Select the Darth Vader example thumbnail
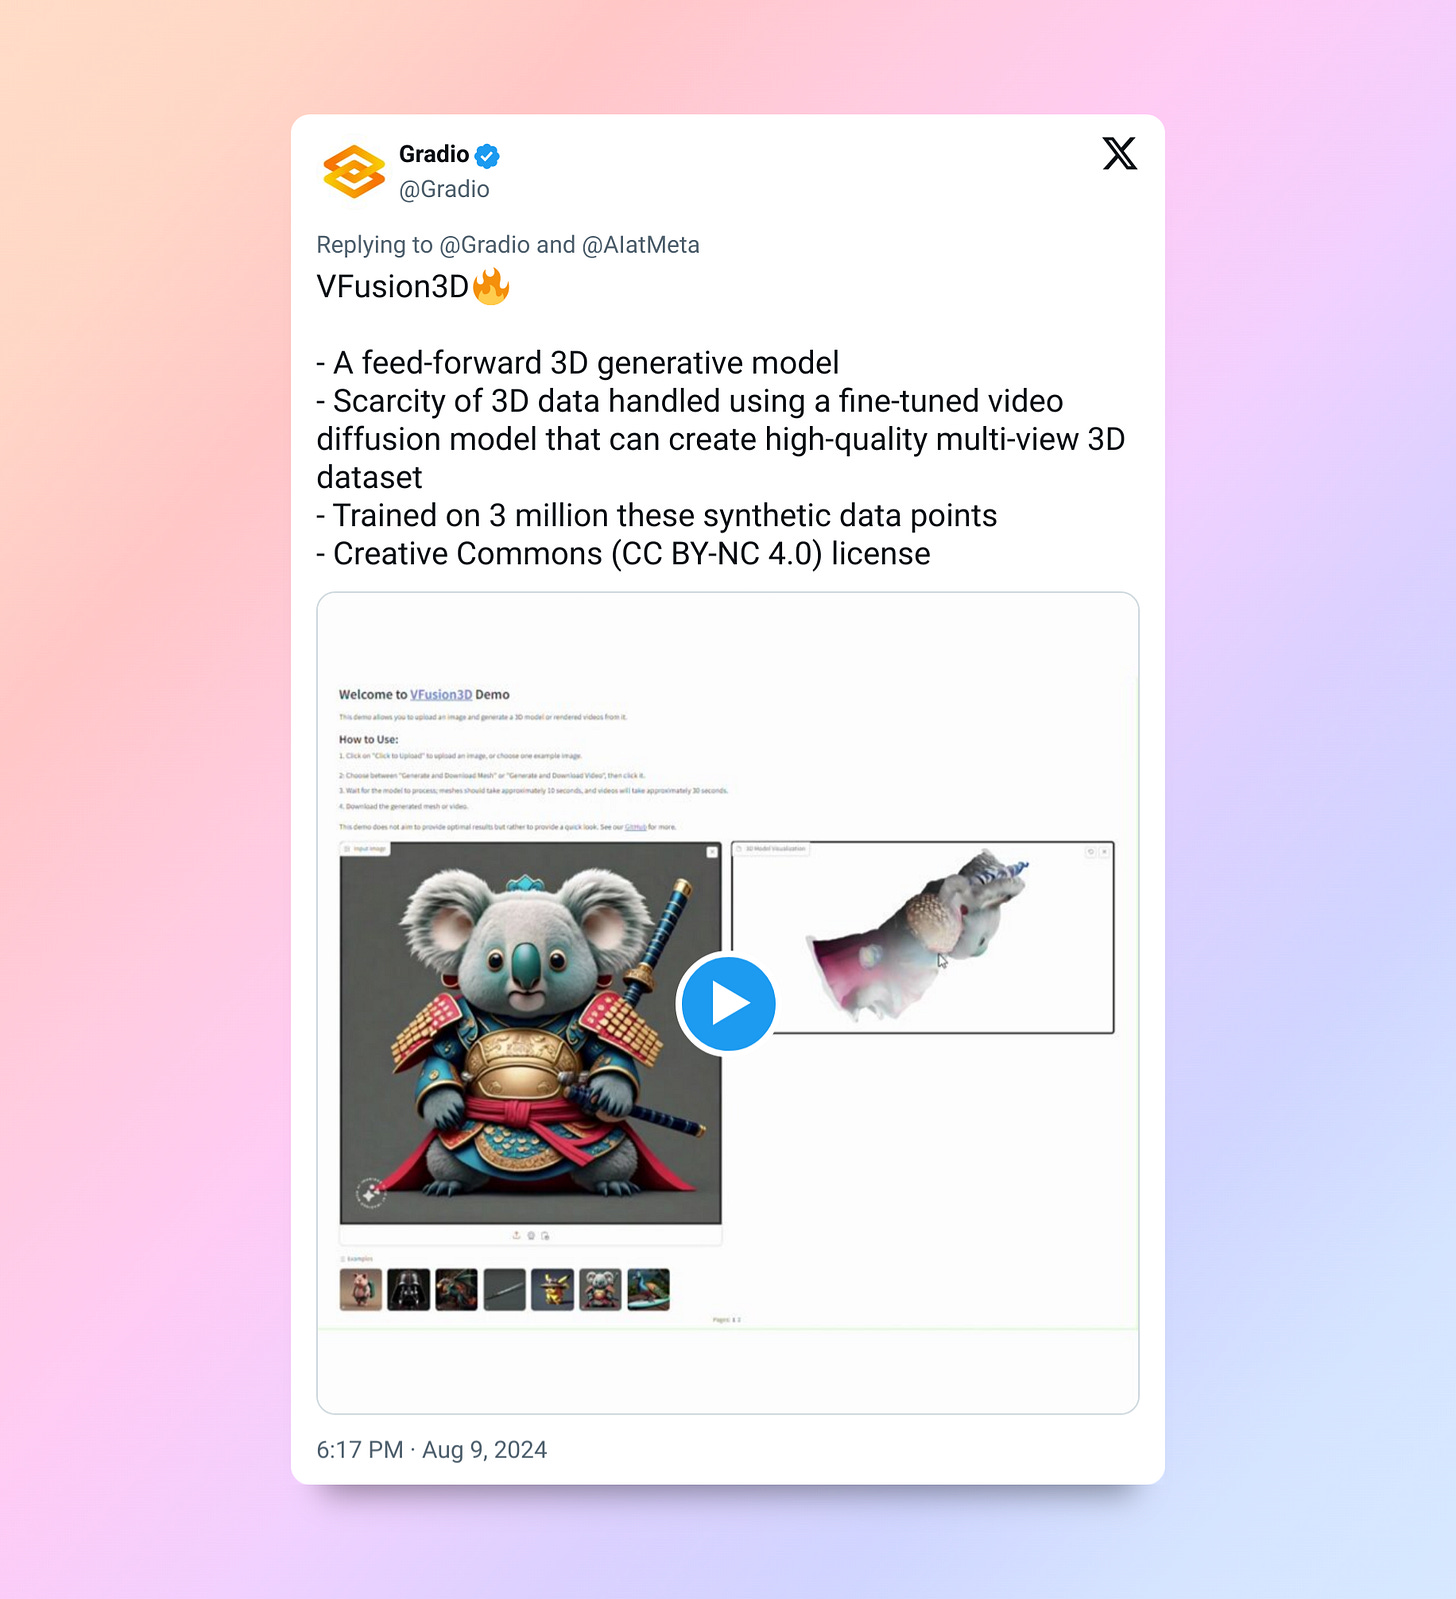Viewport: 1456px width, 1599px height. pyautogui.click(x=409, y=1289)
